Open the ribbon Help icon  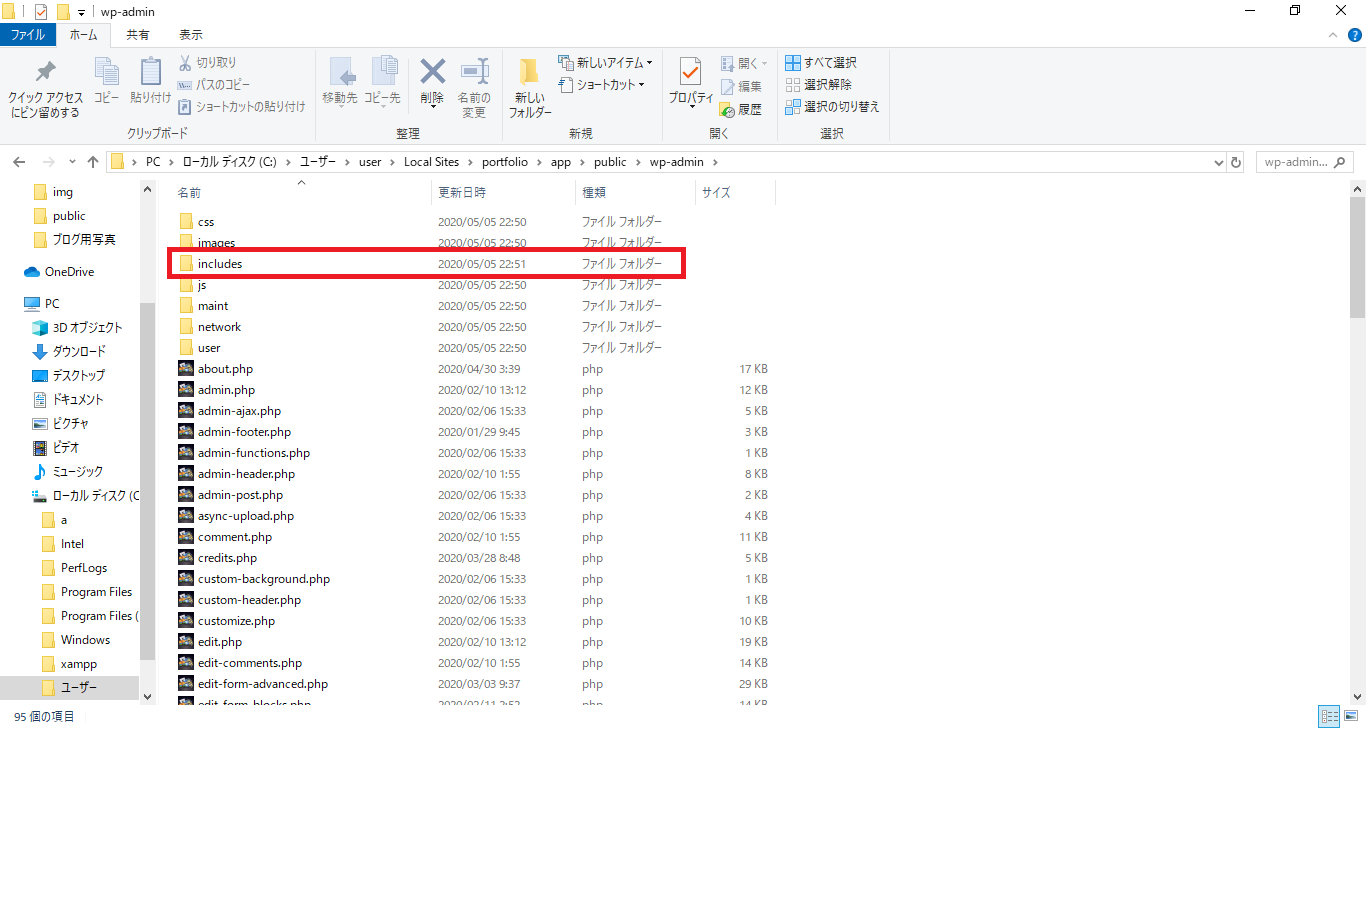tap(1355, 35)
